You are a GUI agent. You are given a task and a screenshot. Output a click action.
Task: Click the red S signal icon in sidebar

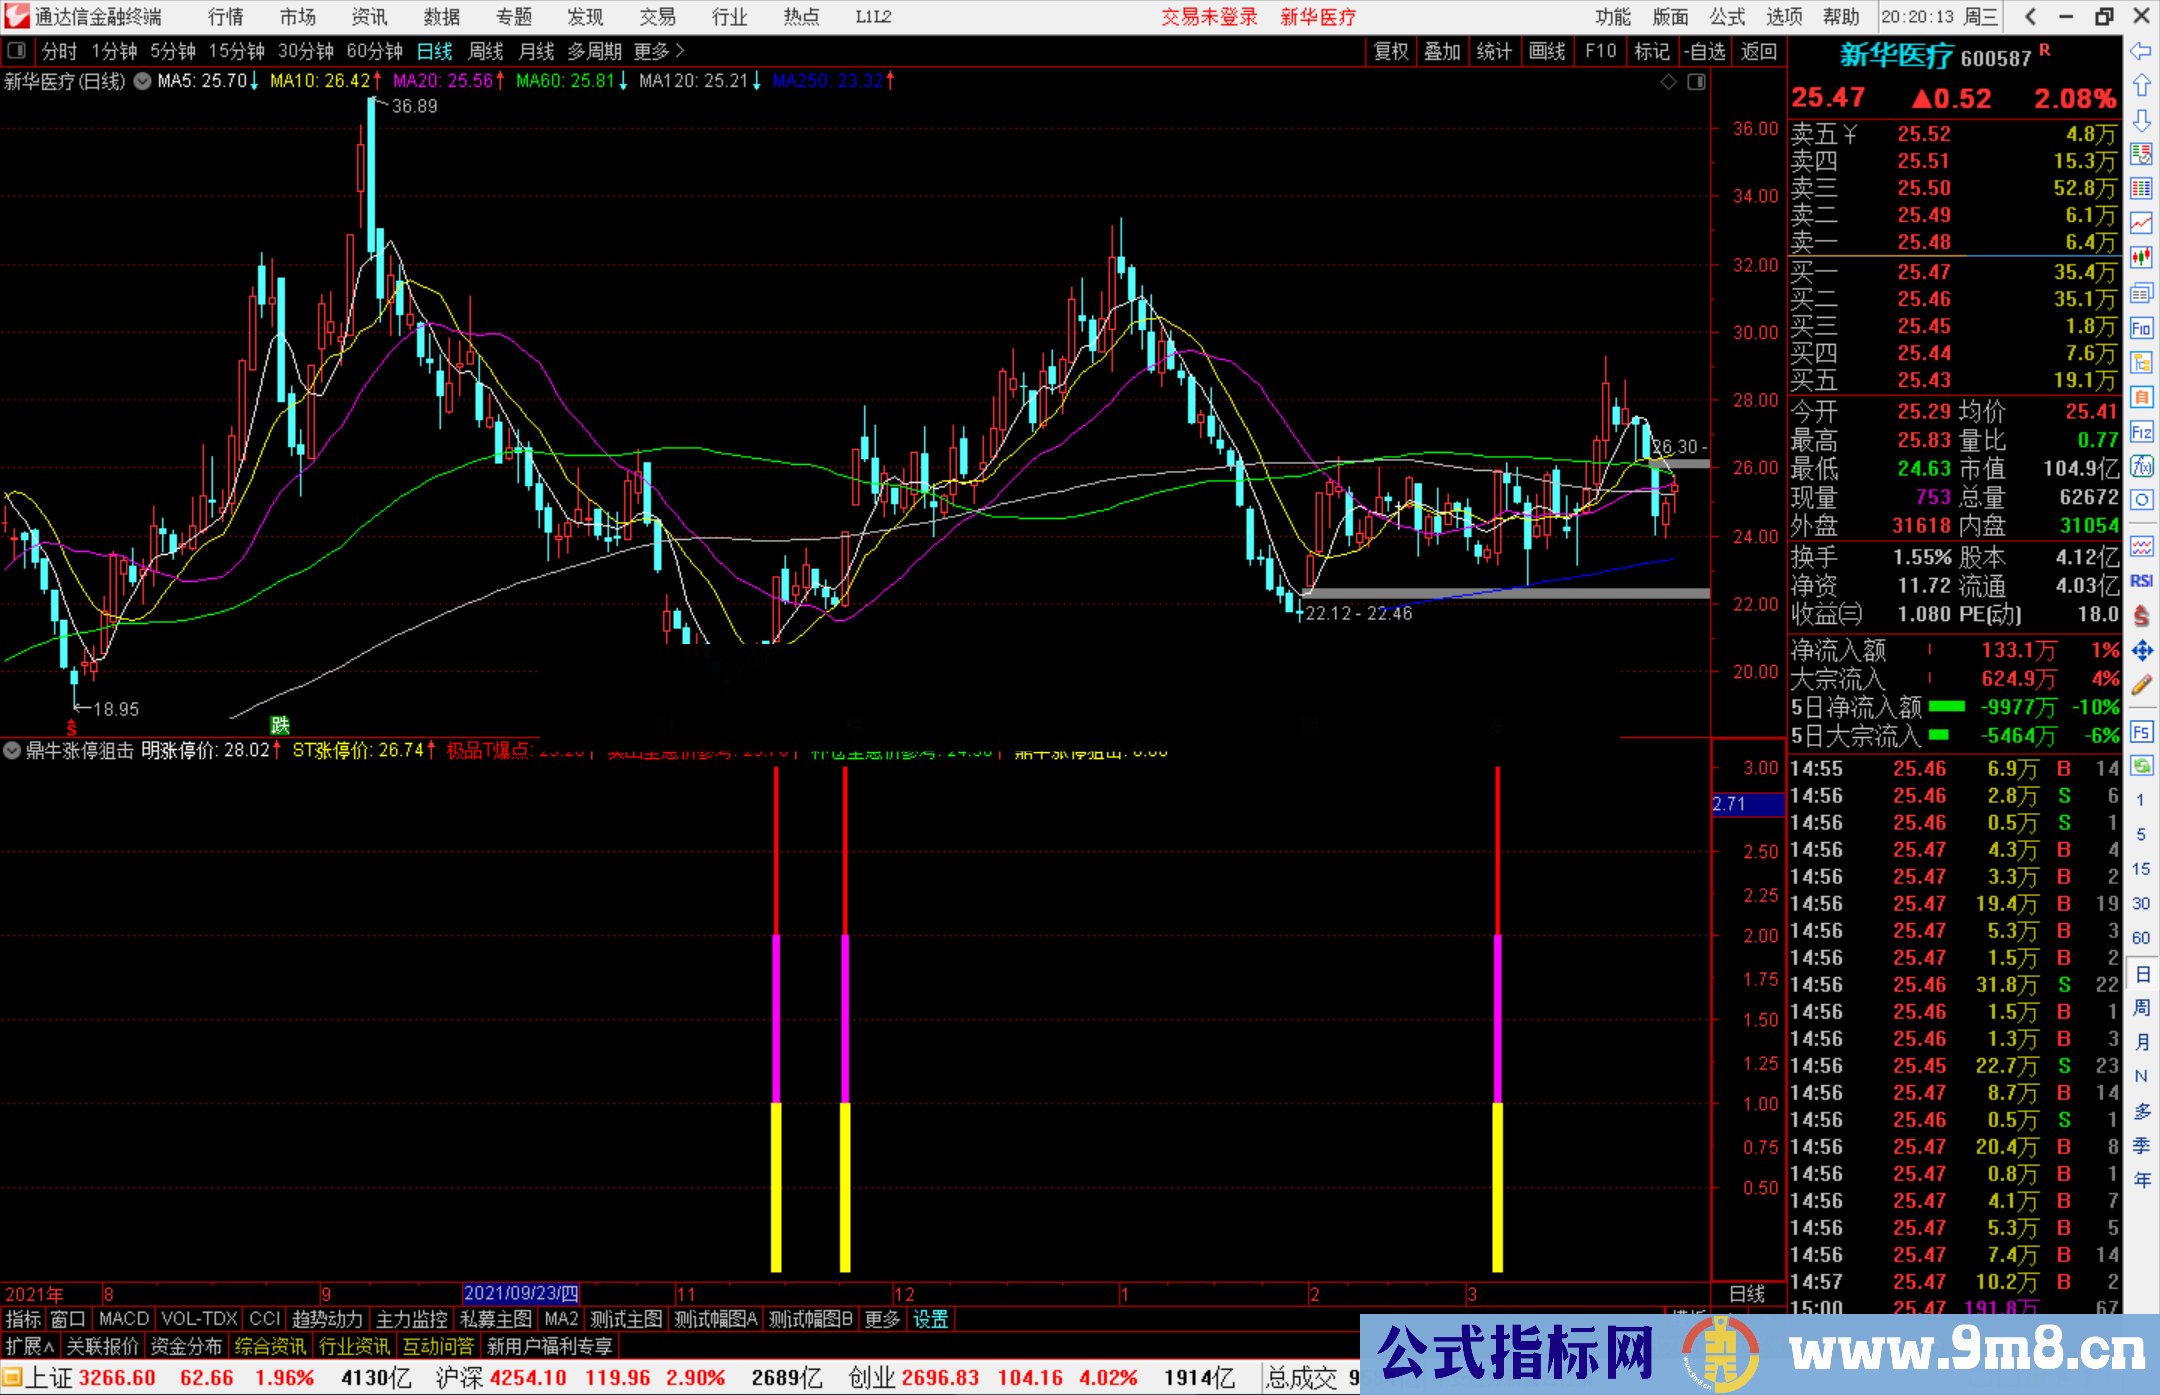[x=2141, y=616]
